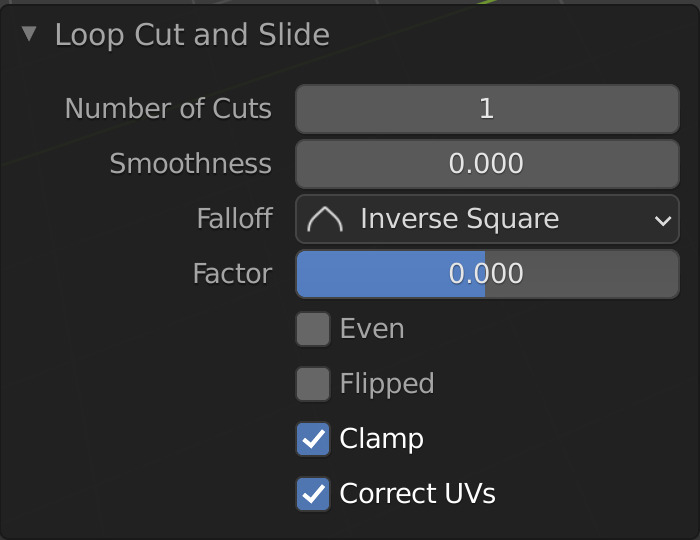Screen dimensions: 700x540
Task: Open the Falloff Inverse Square dropdown
Action: click(487, 219)
